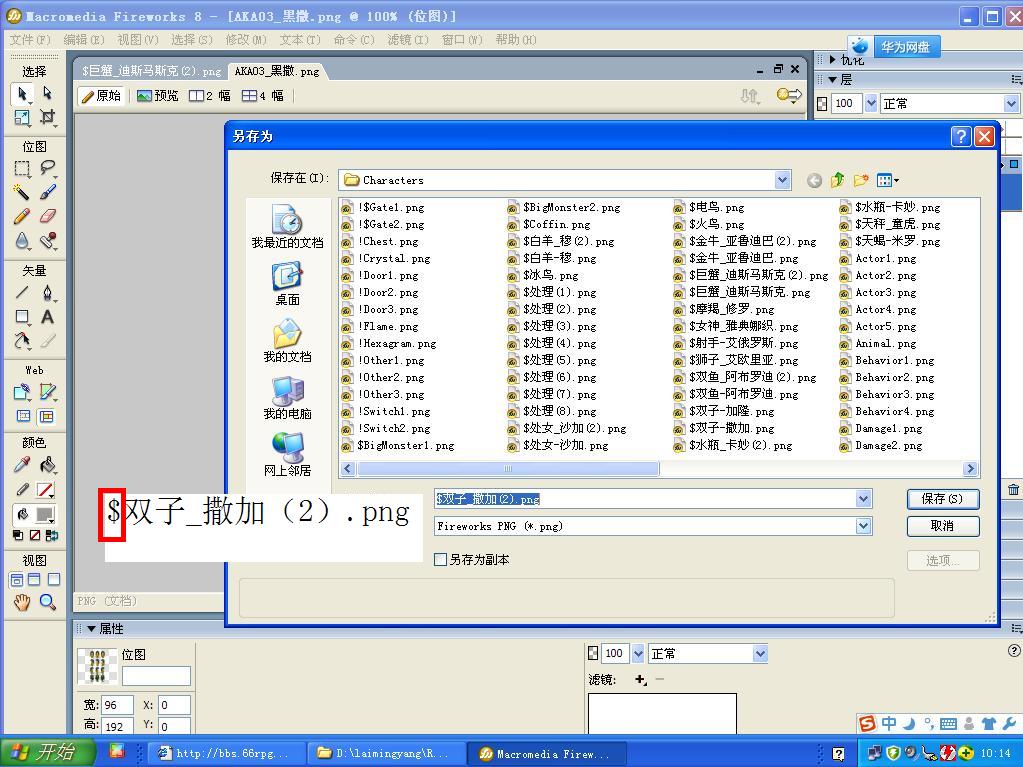
Task: Open the 保存在 Characters folder dropdown
Action: pyautogui.click(x=782, y=180)
